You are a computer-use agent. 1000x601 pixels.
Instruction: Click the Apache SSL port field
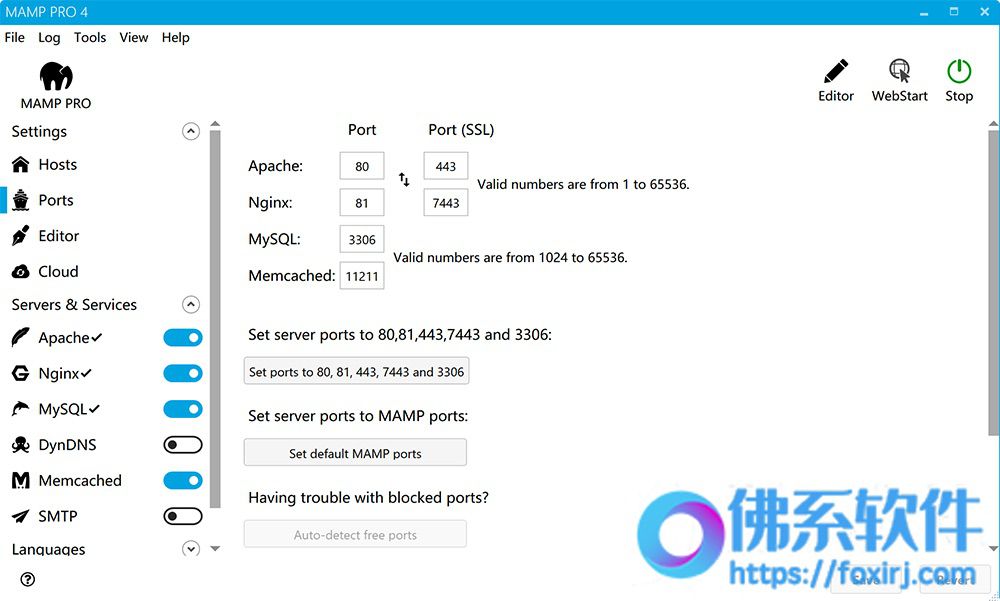446,167
